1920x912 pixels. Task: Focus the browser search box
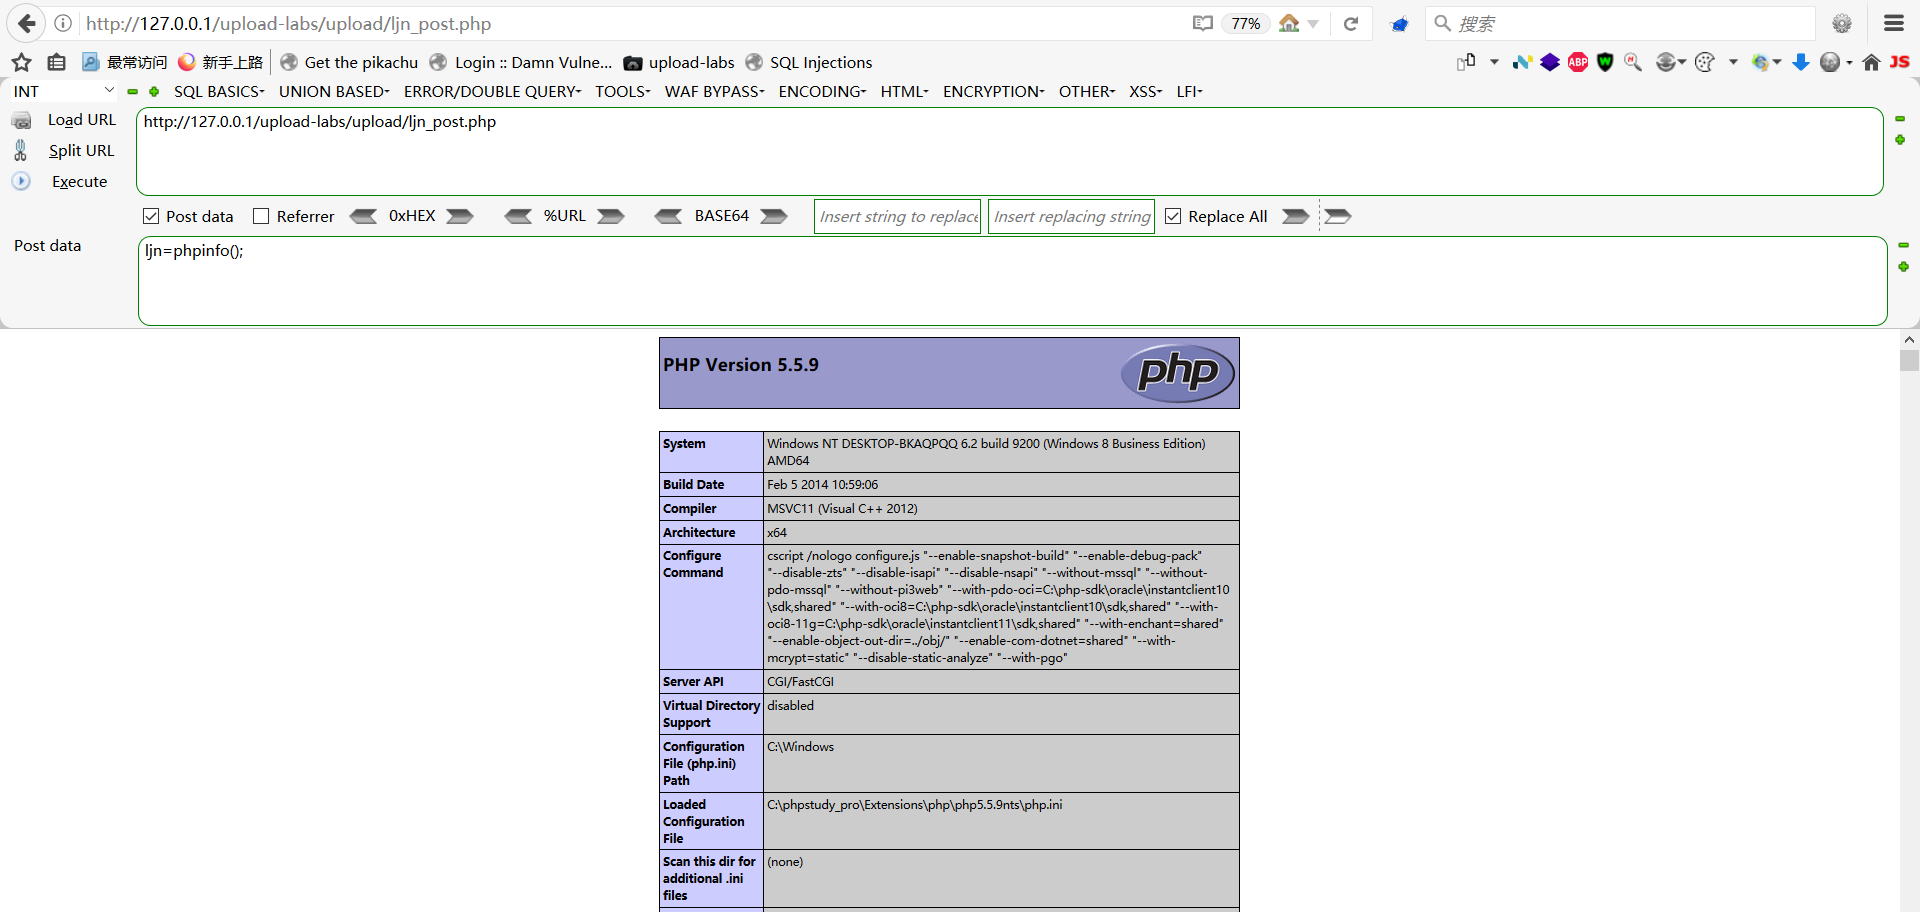coord(1620,23)
